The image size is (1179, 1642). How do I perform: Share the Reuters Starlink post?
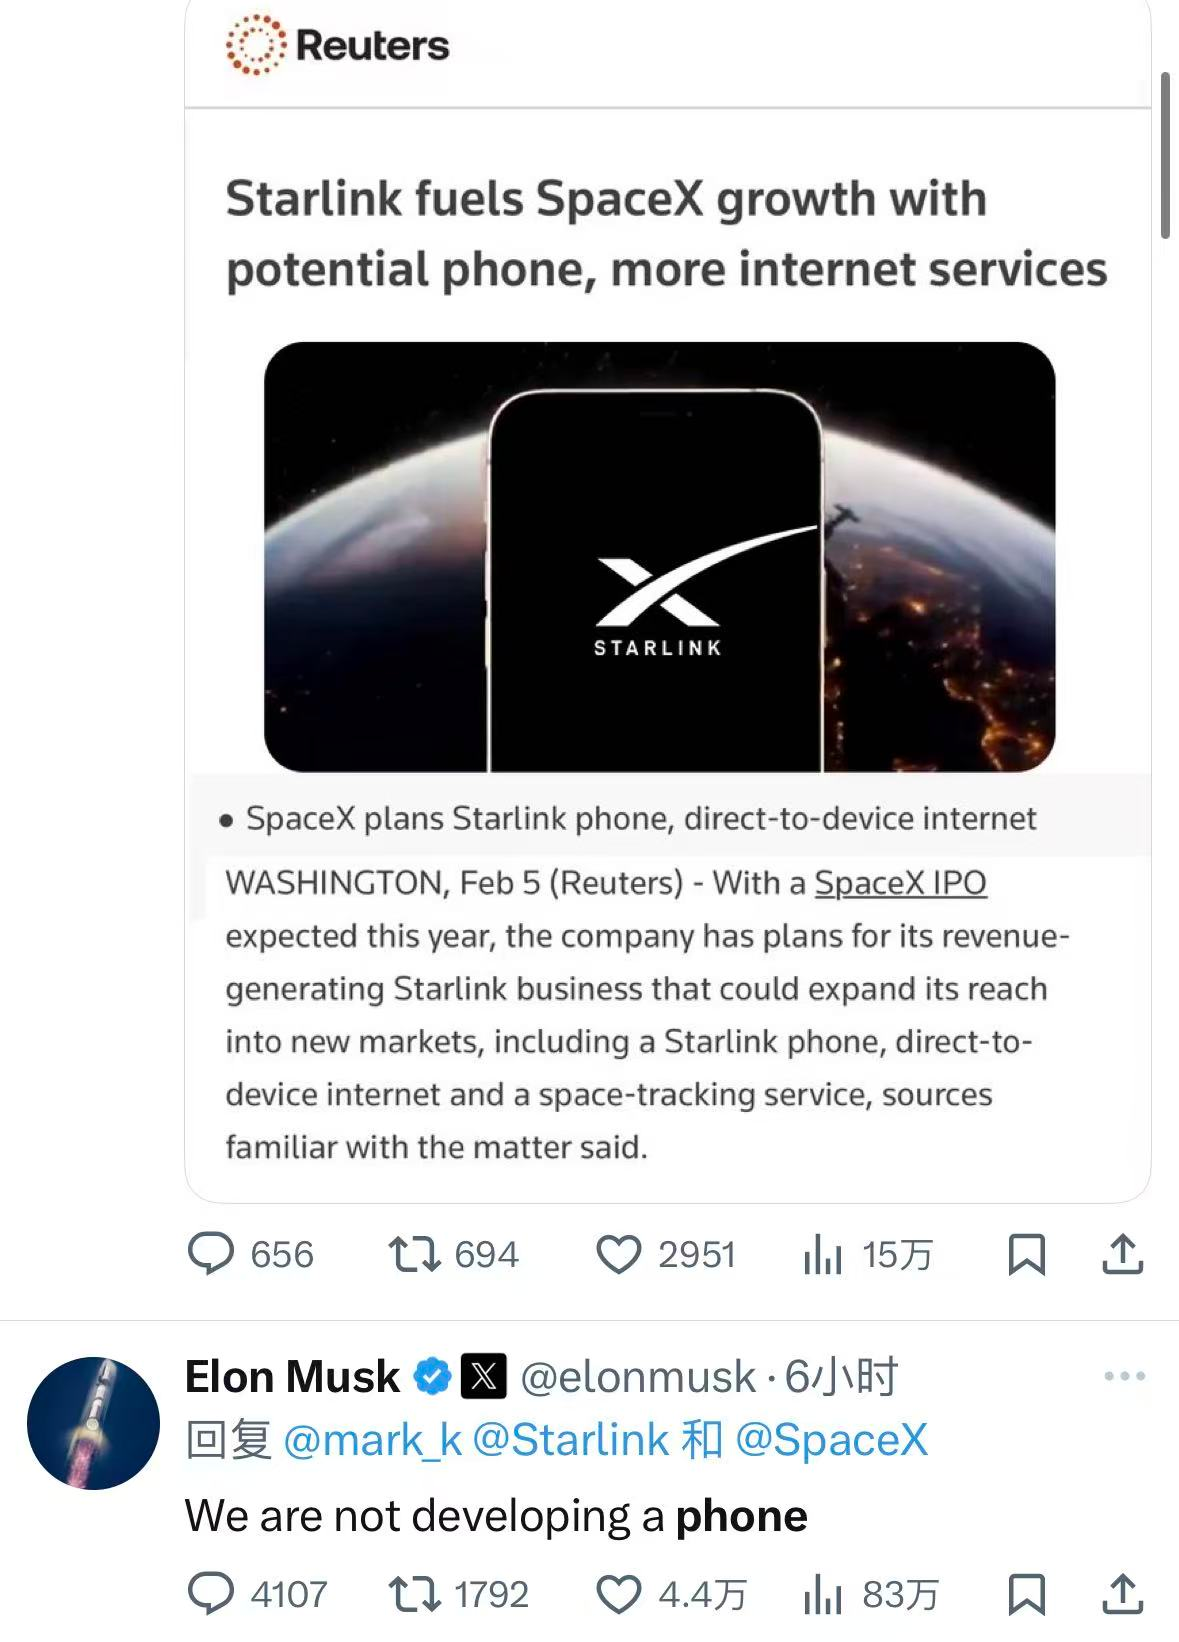[1122, 1254]
